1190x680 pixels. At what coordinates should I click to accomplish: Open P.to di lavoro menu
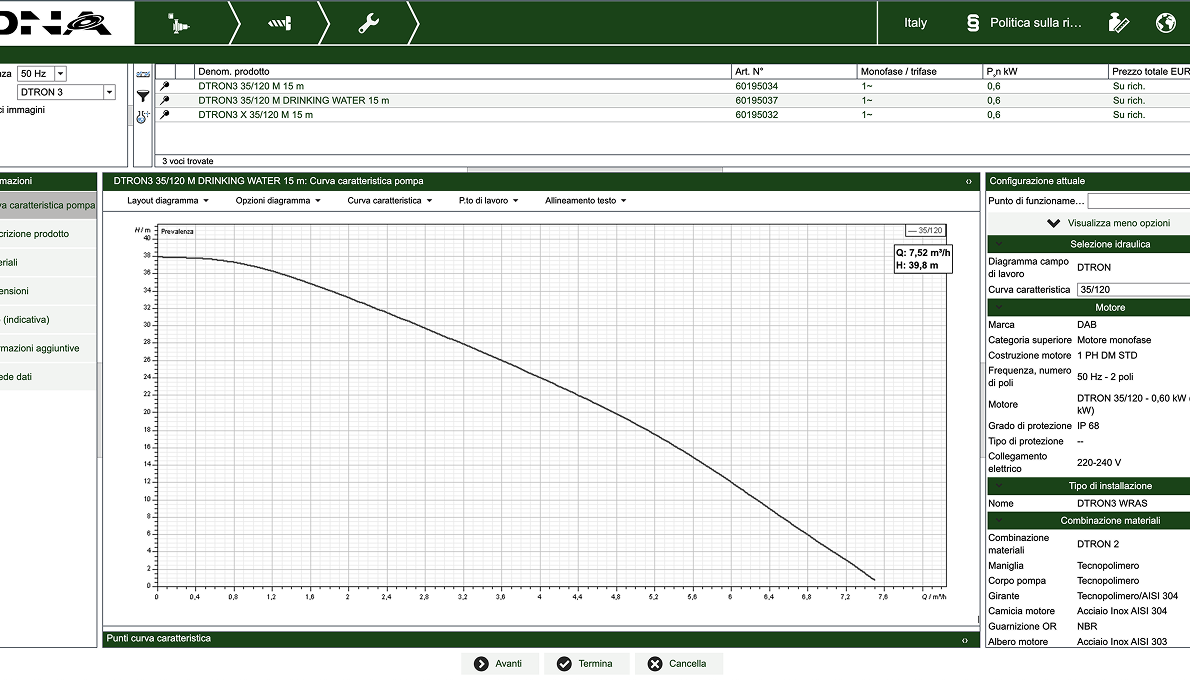click(x=489, y=200)
